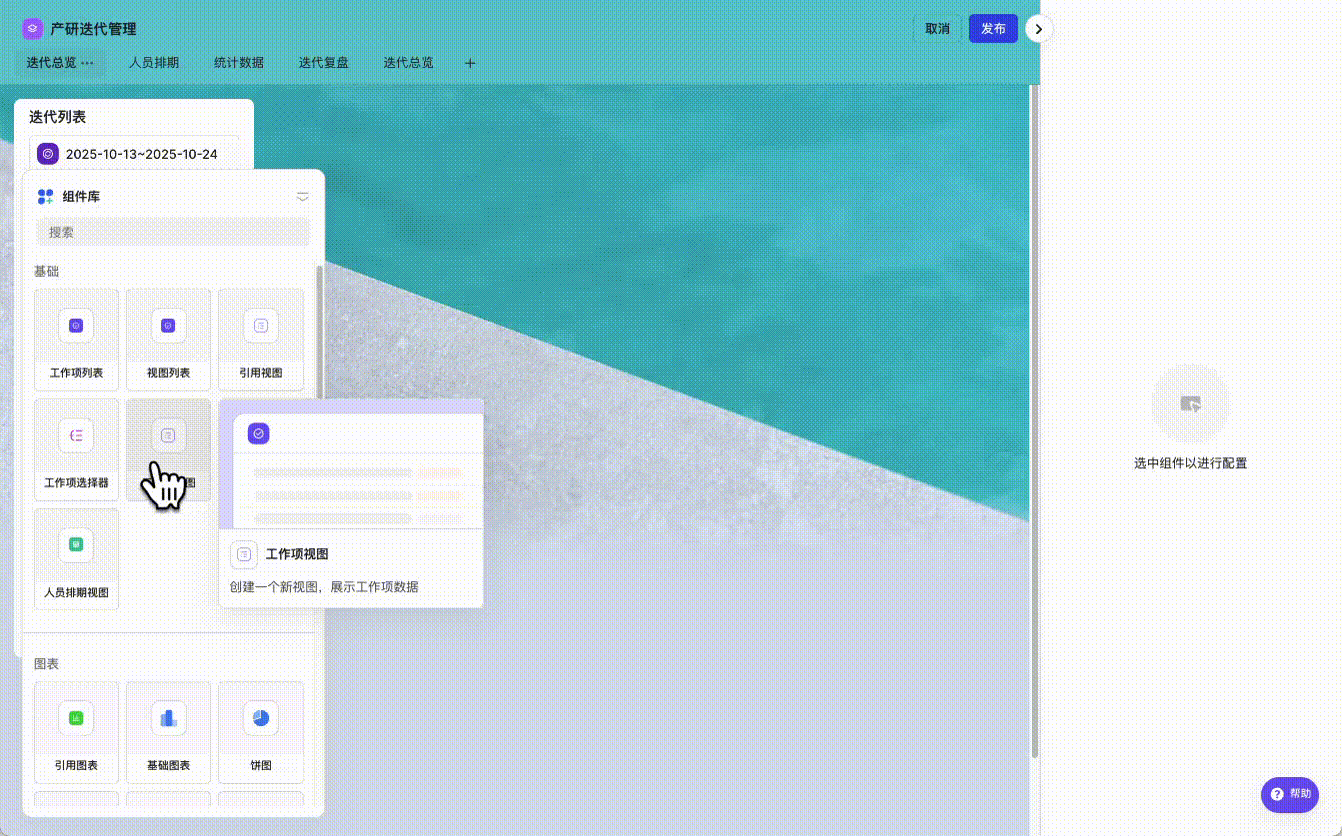Click the purple 产研迭代管理 app logo
The image size is (1342, 836).
pos(32,29)
